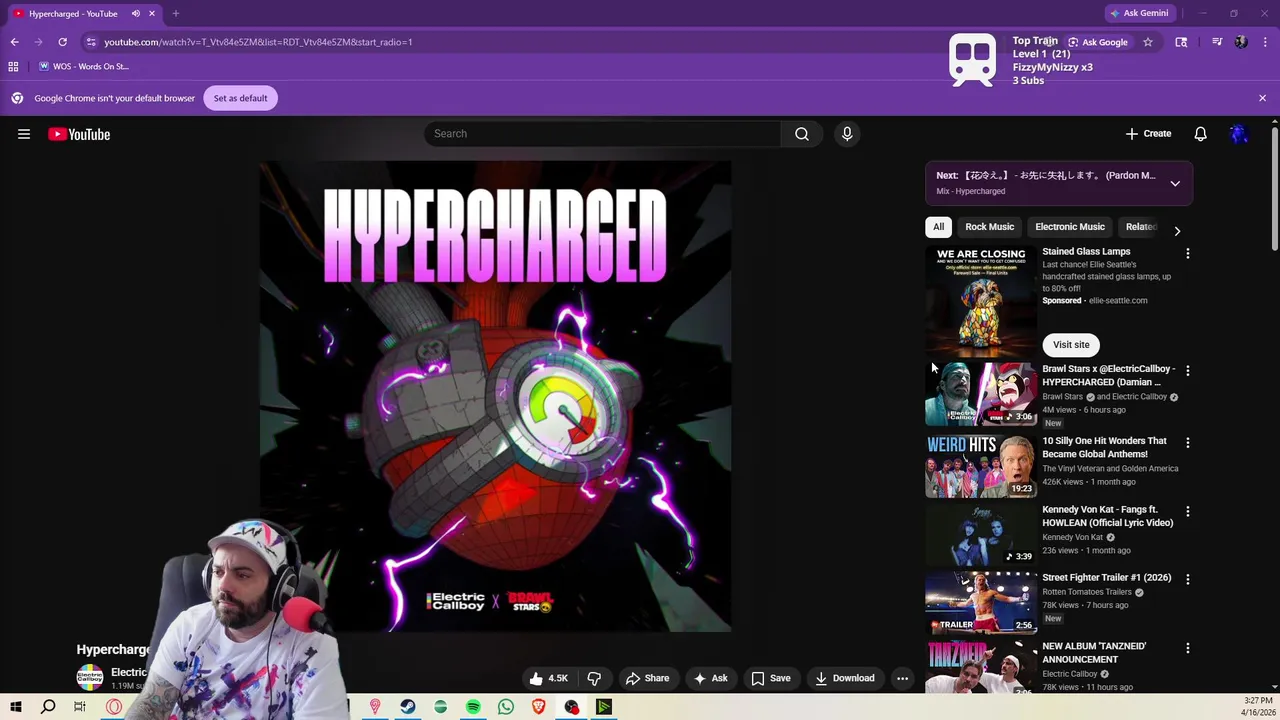1280x720 pixels.
Task: Open options for Kennedy Von Kat video
Action: pos(1187,512)
